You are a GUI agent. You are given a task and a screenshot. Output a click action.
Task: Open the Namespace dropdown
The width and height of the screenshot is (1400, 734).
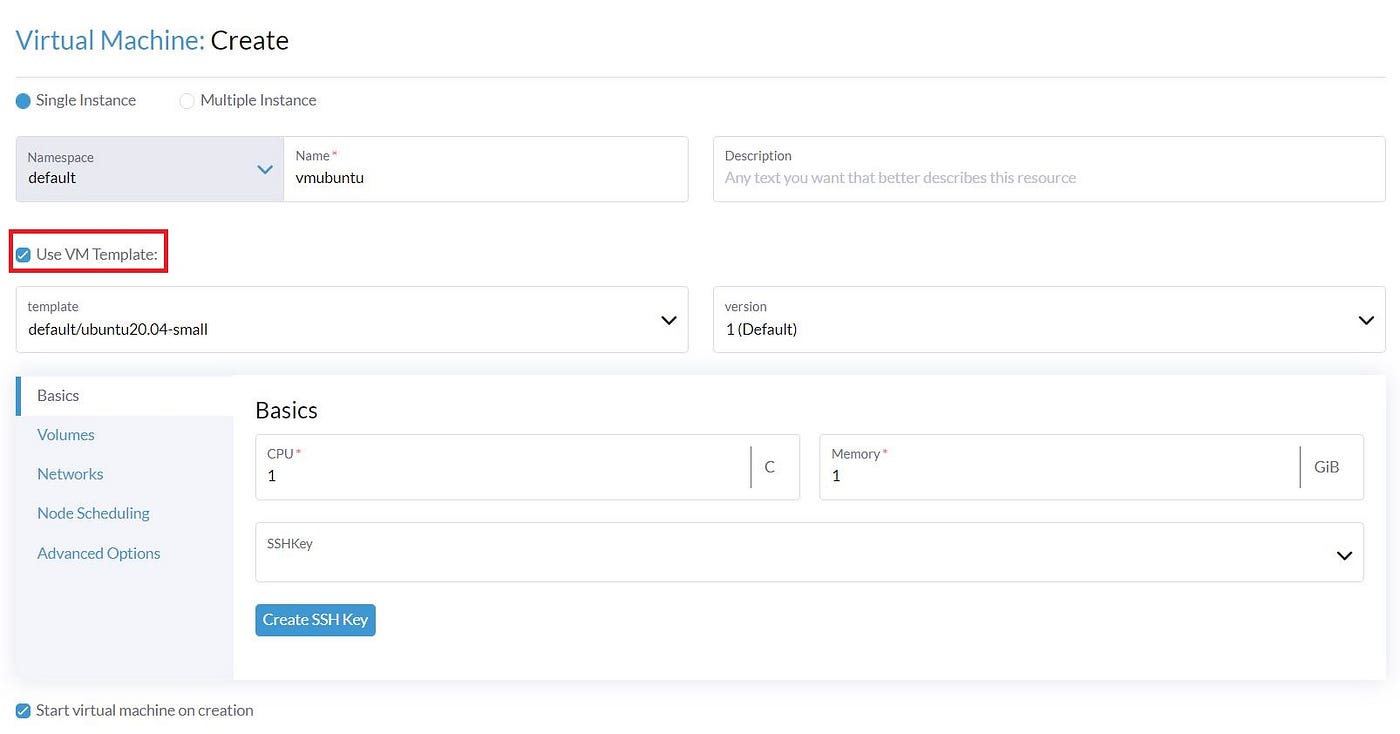pyautogui.click(x=148, y=168)
